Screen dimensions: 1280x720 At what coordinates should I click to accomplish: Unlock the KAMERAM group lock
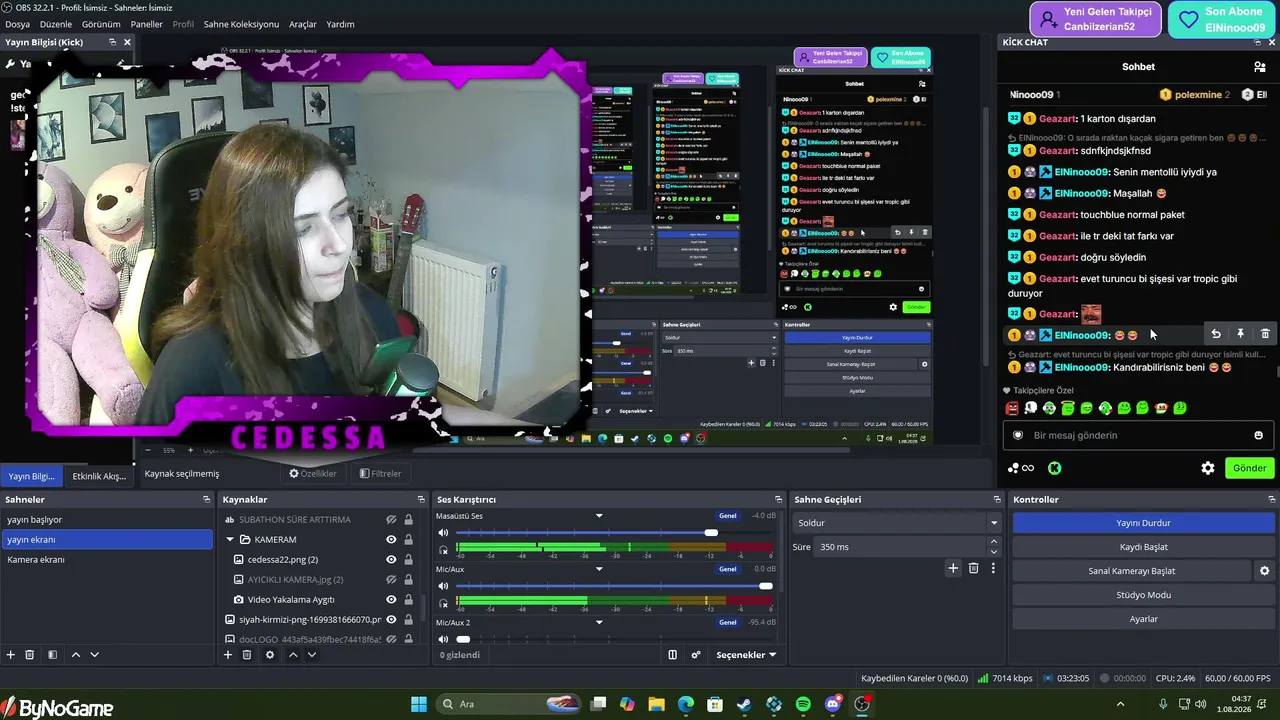(x=408, y=540)
